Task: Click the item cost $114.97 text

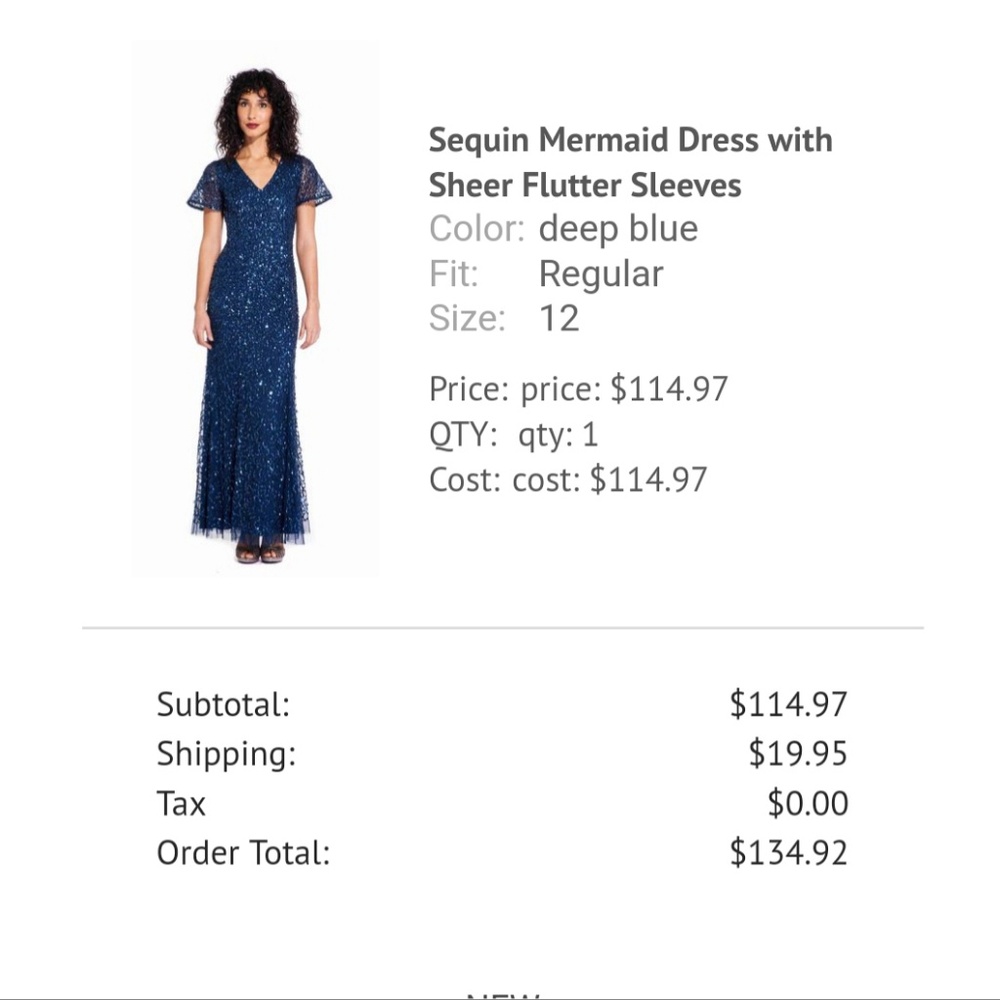Action: coord(648,480)
